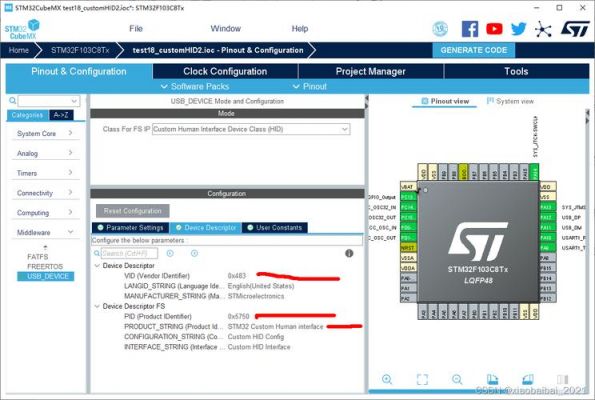Viewport: 595px width, 400px height.
Task: Open the Software Packs dropdown
Action: pos(195,87)
